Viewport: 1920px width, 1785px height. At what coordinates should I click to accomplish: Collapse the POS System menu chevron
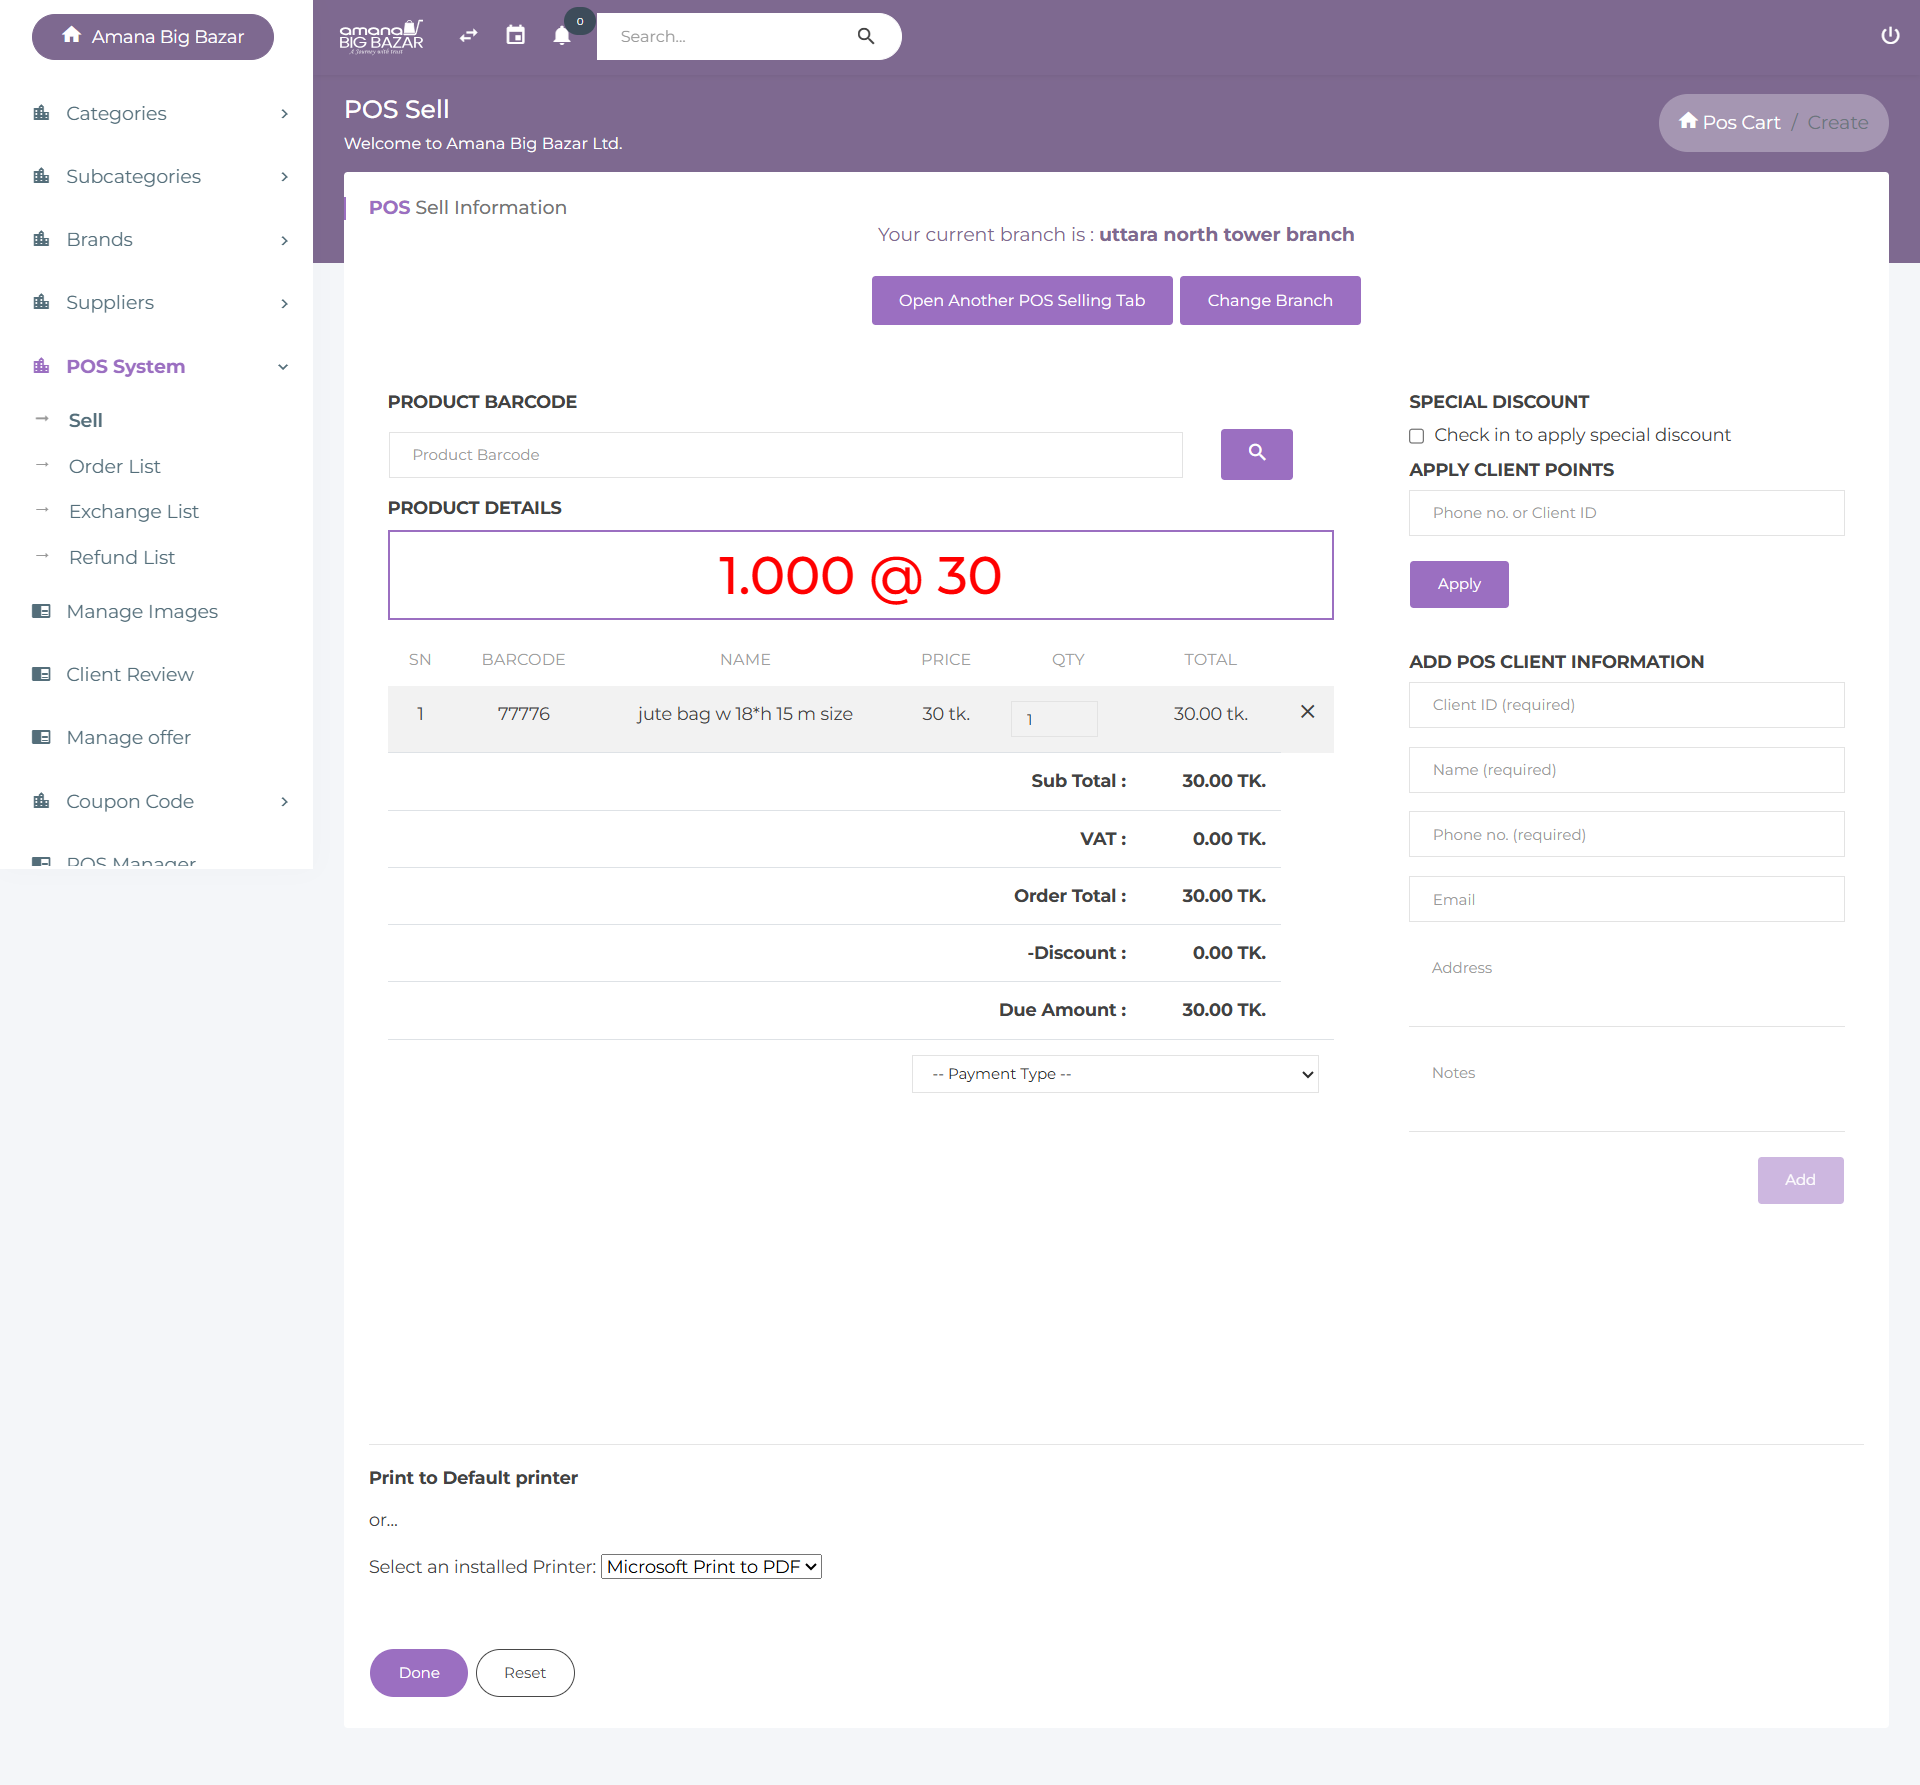(x=283, y=367)
